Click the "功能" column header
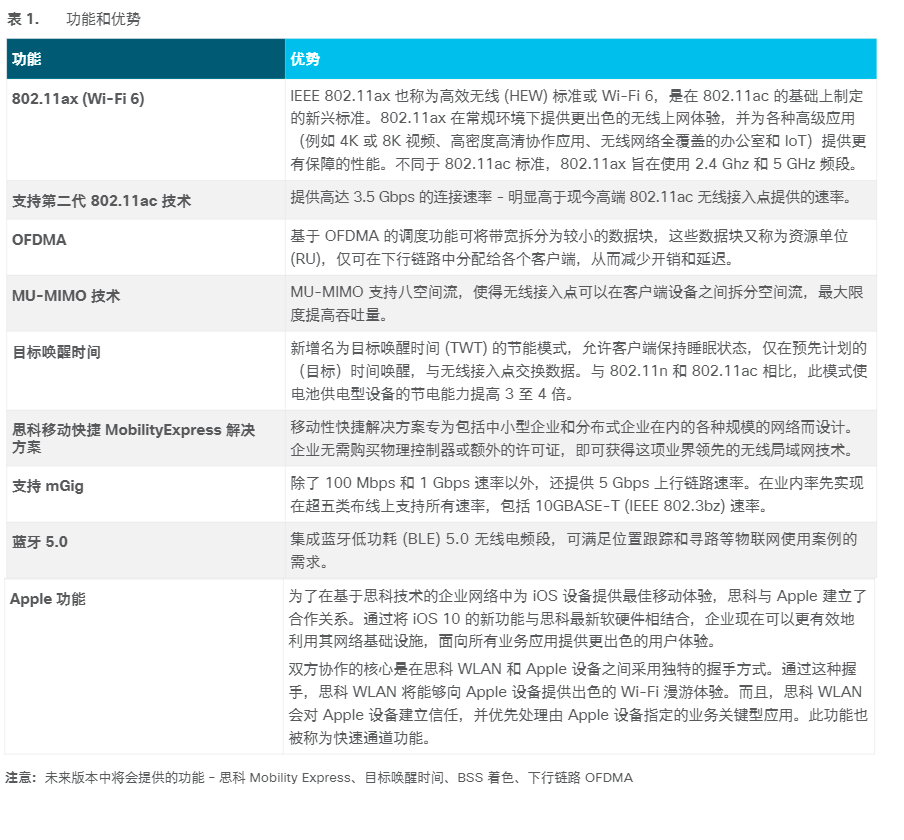This screenshot has width=904, height=840. pos(27,59)
